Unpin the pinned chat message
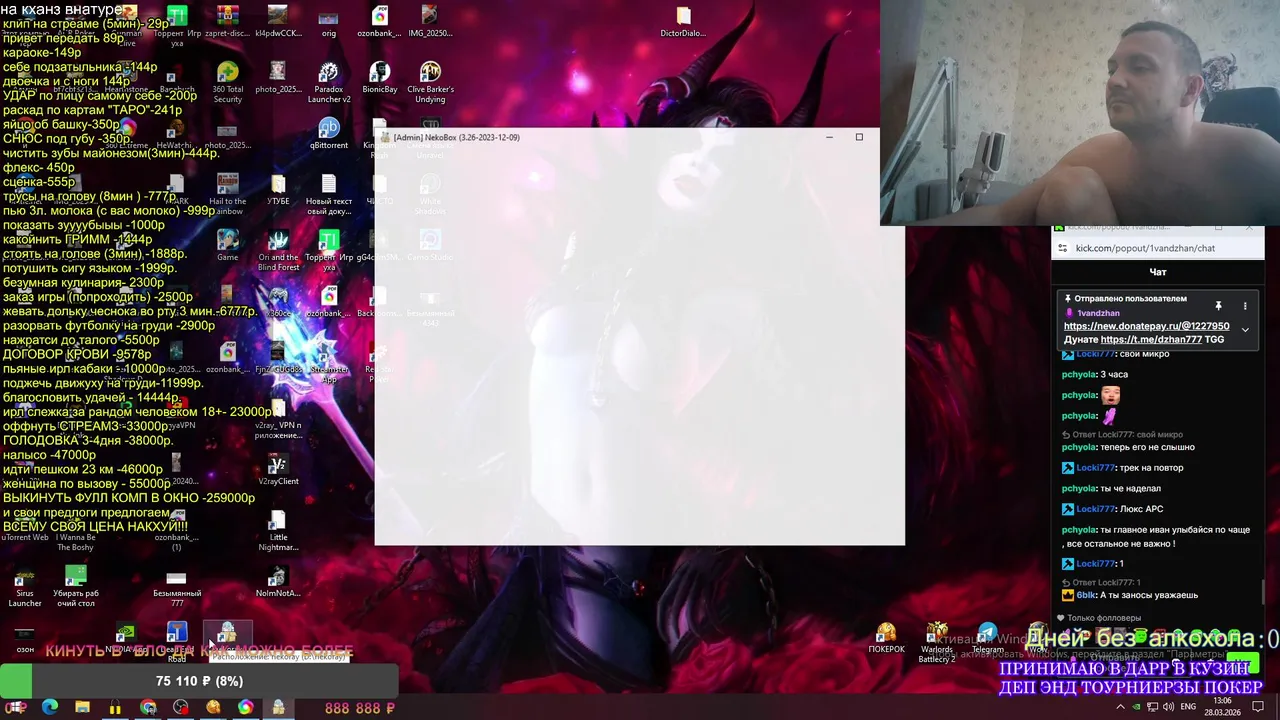The image size is (1280, 720). point(1218,306)
